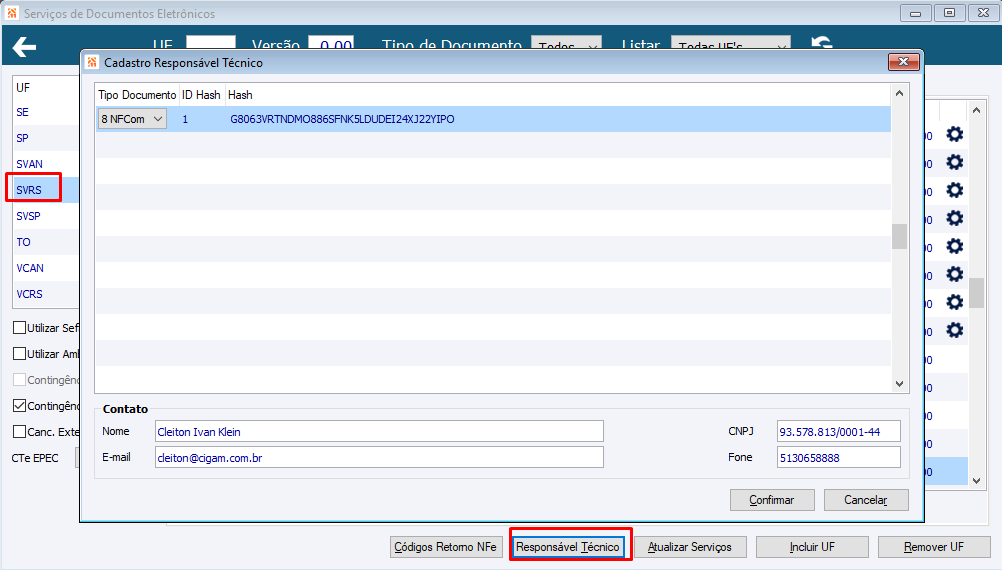Click the Incluir UF button

tap(812, 547)
